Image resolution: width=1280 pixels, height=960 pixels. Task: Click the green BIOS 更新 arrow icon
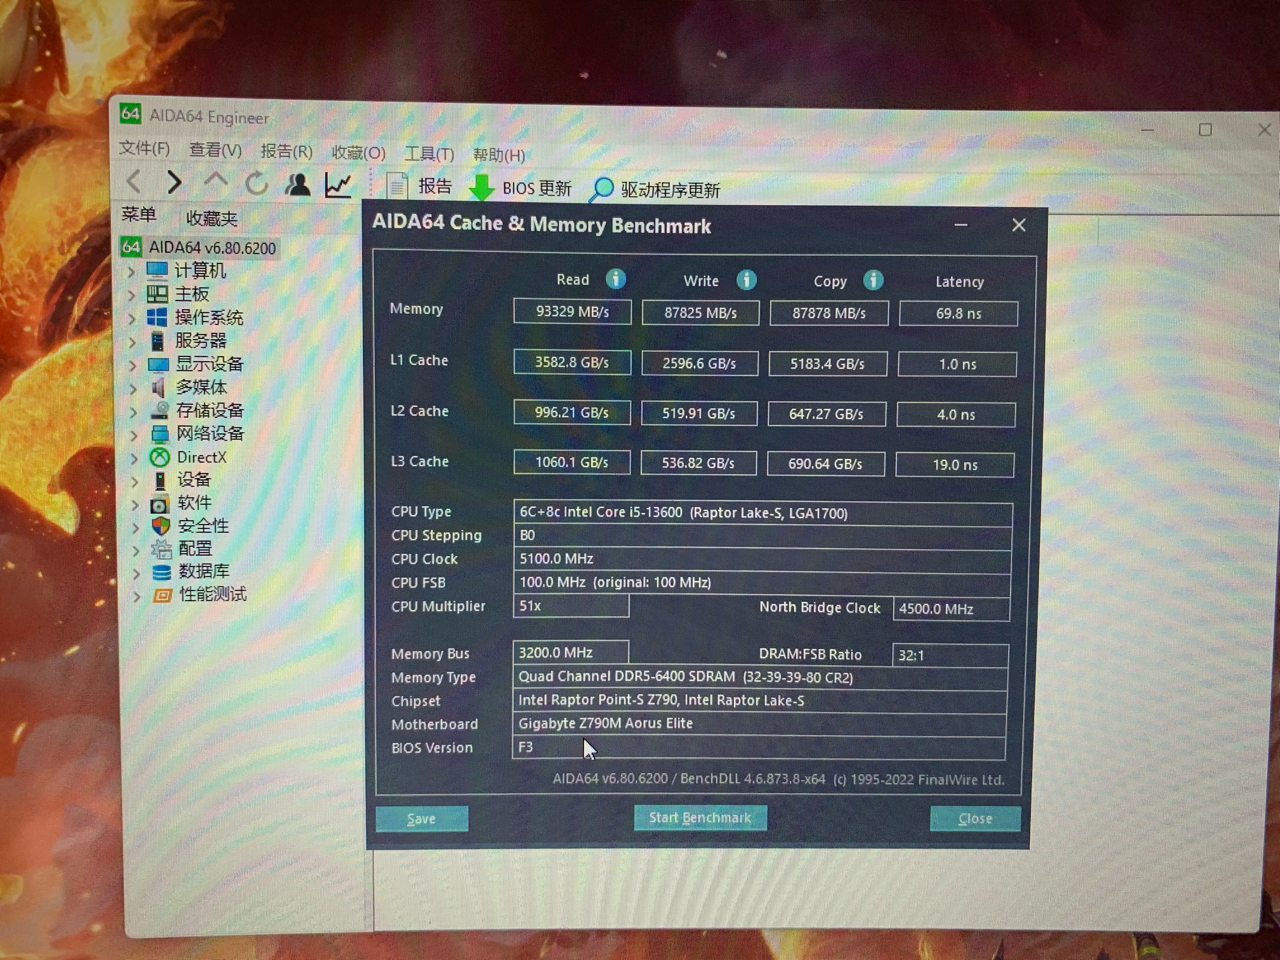tap(482, 187)
